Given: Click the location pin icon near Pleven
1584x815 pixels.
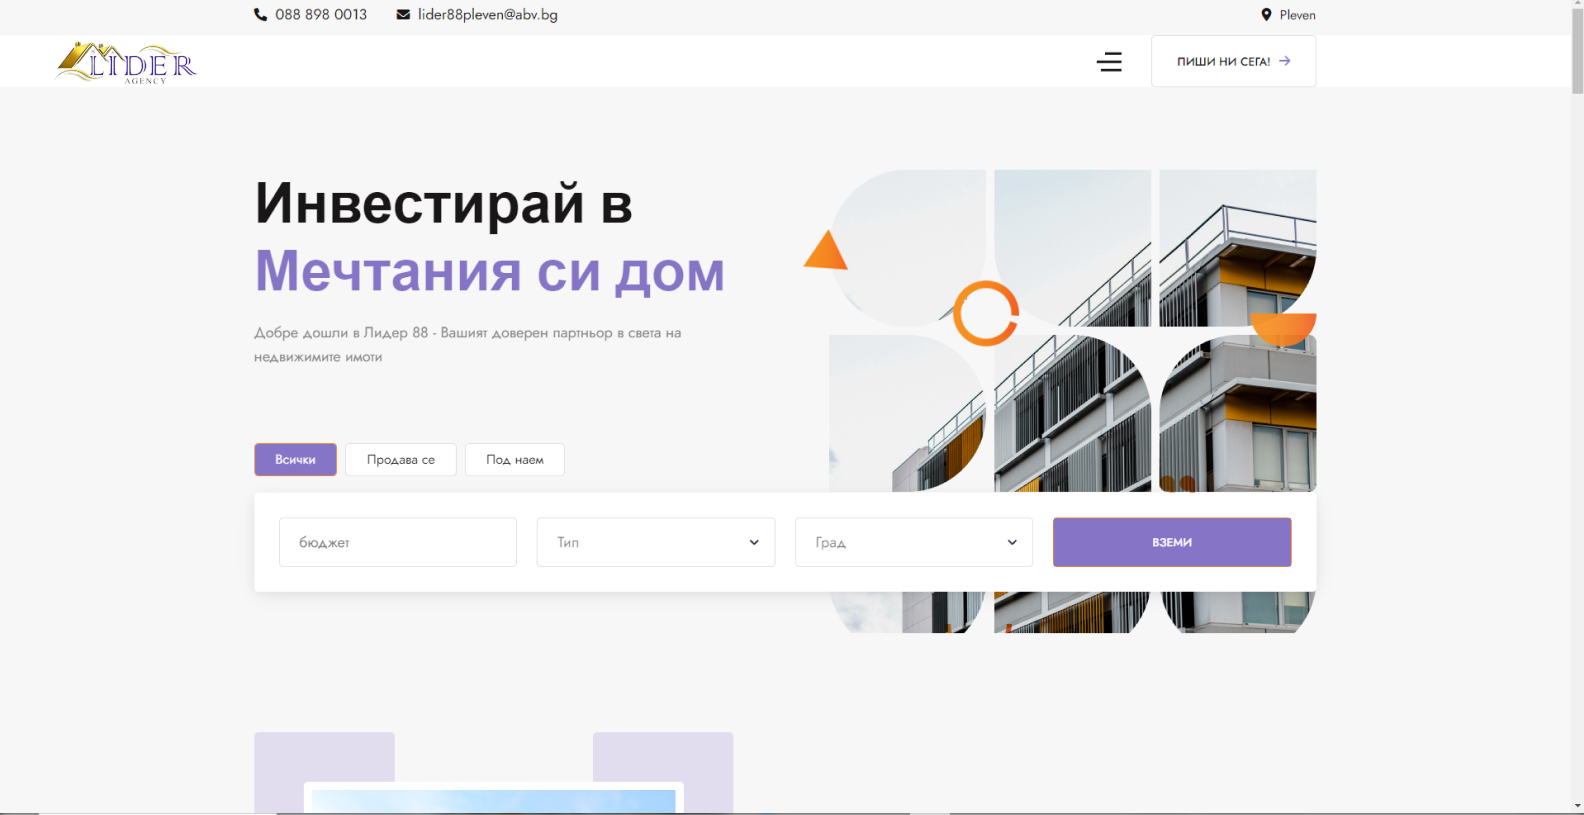Looking at the screenshot, I should pos(1266,15).
